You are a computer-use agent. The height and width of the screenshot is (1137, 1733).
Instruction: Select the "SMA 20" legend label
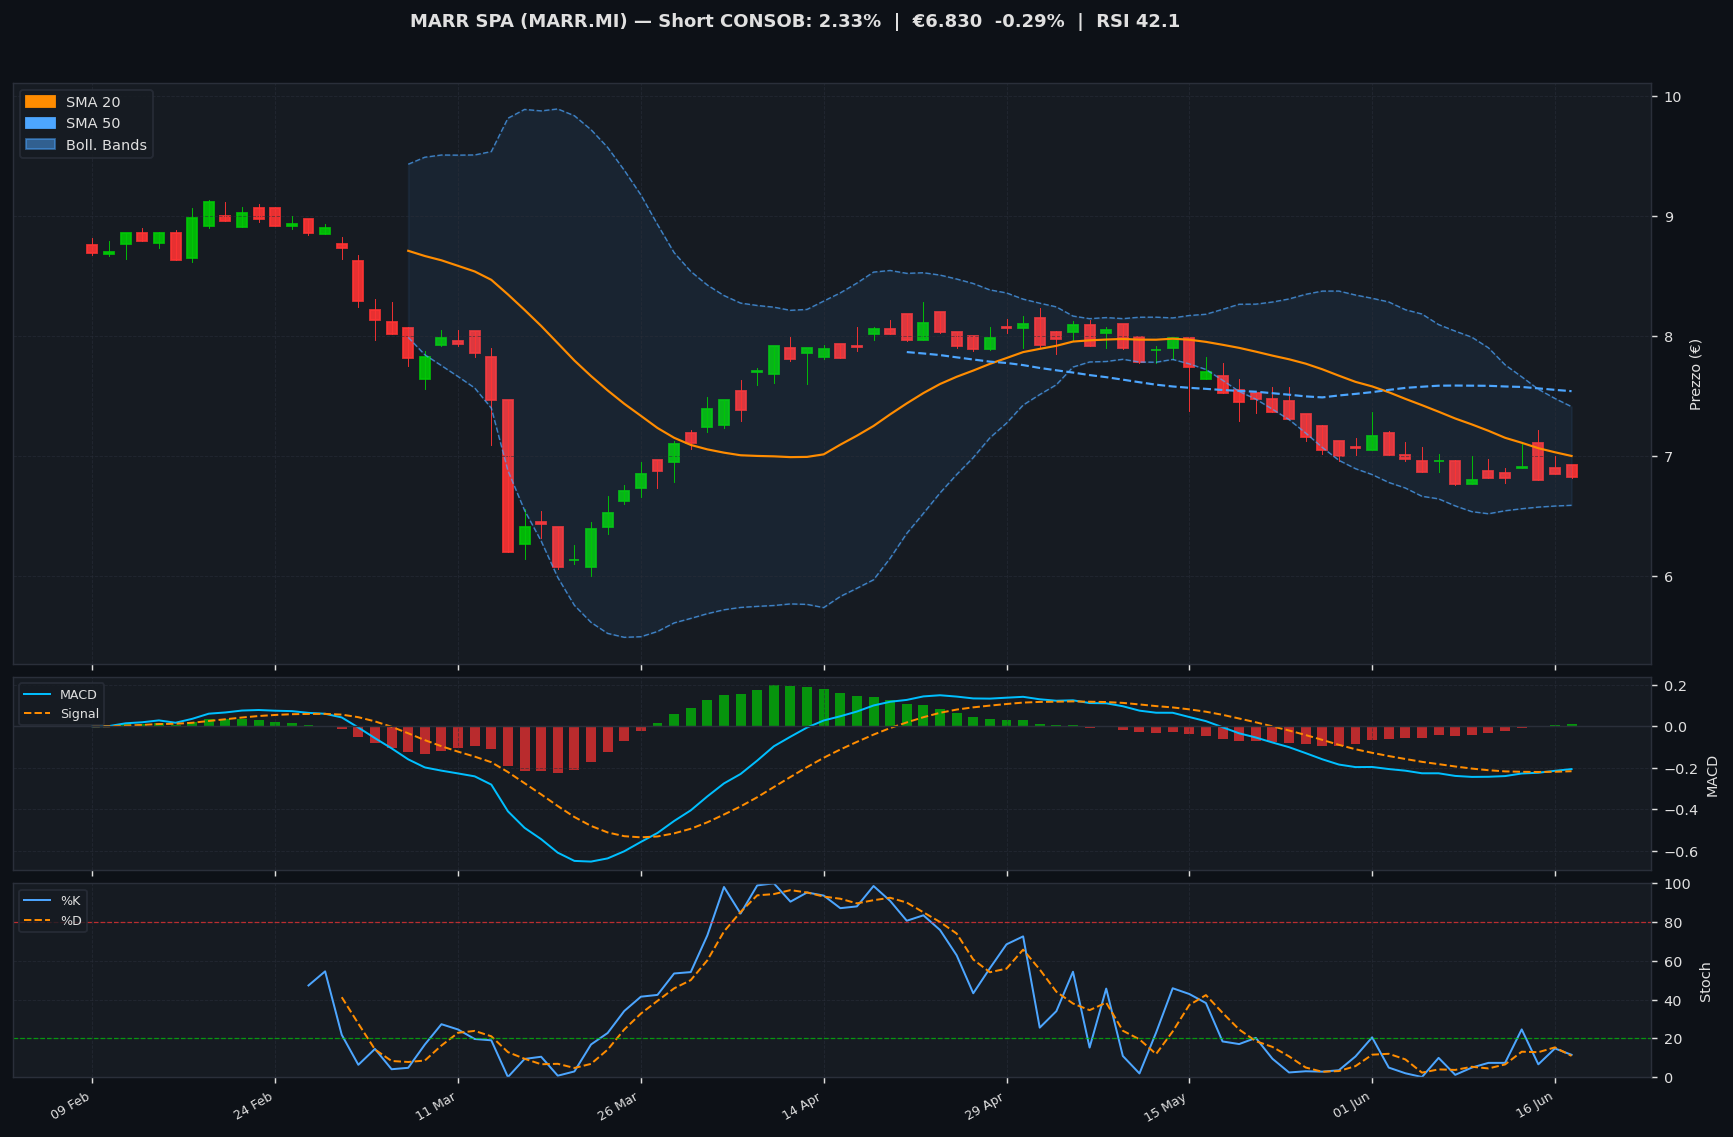click(x=93, y=102)
